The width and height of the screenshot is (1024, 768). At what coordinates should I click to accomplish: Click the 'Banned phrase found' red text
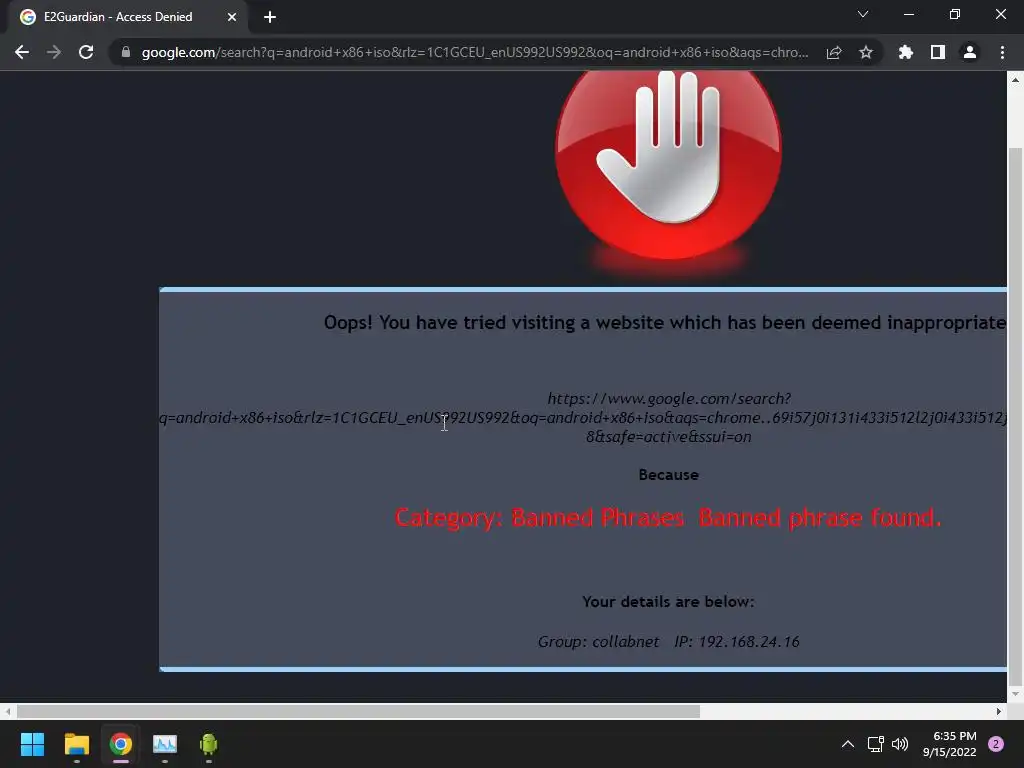(820, 518)
